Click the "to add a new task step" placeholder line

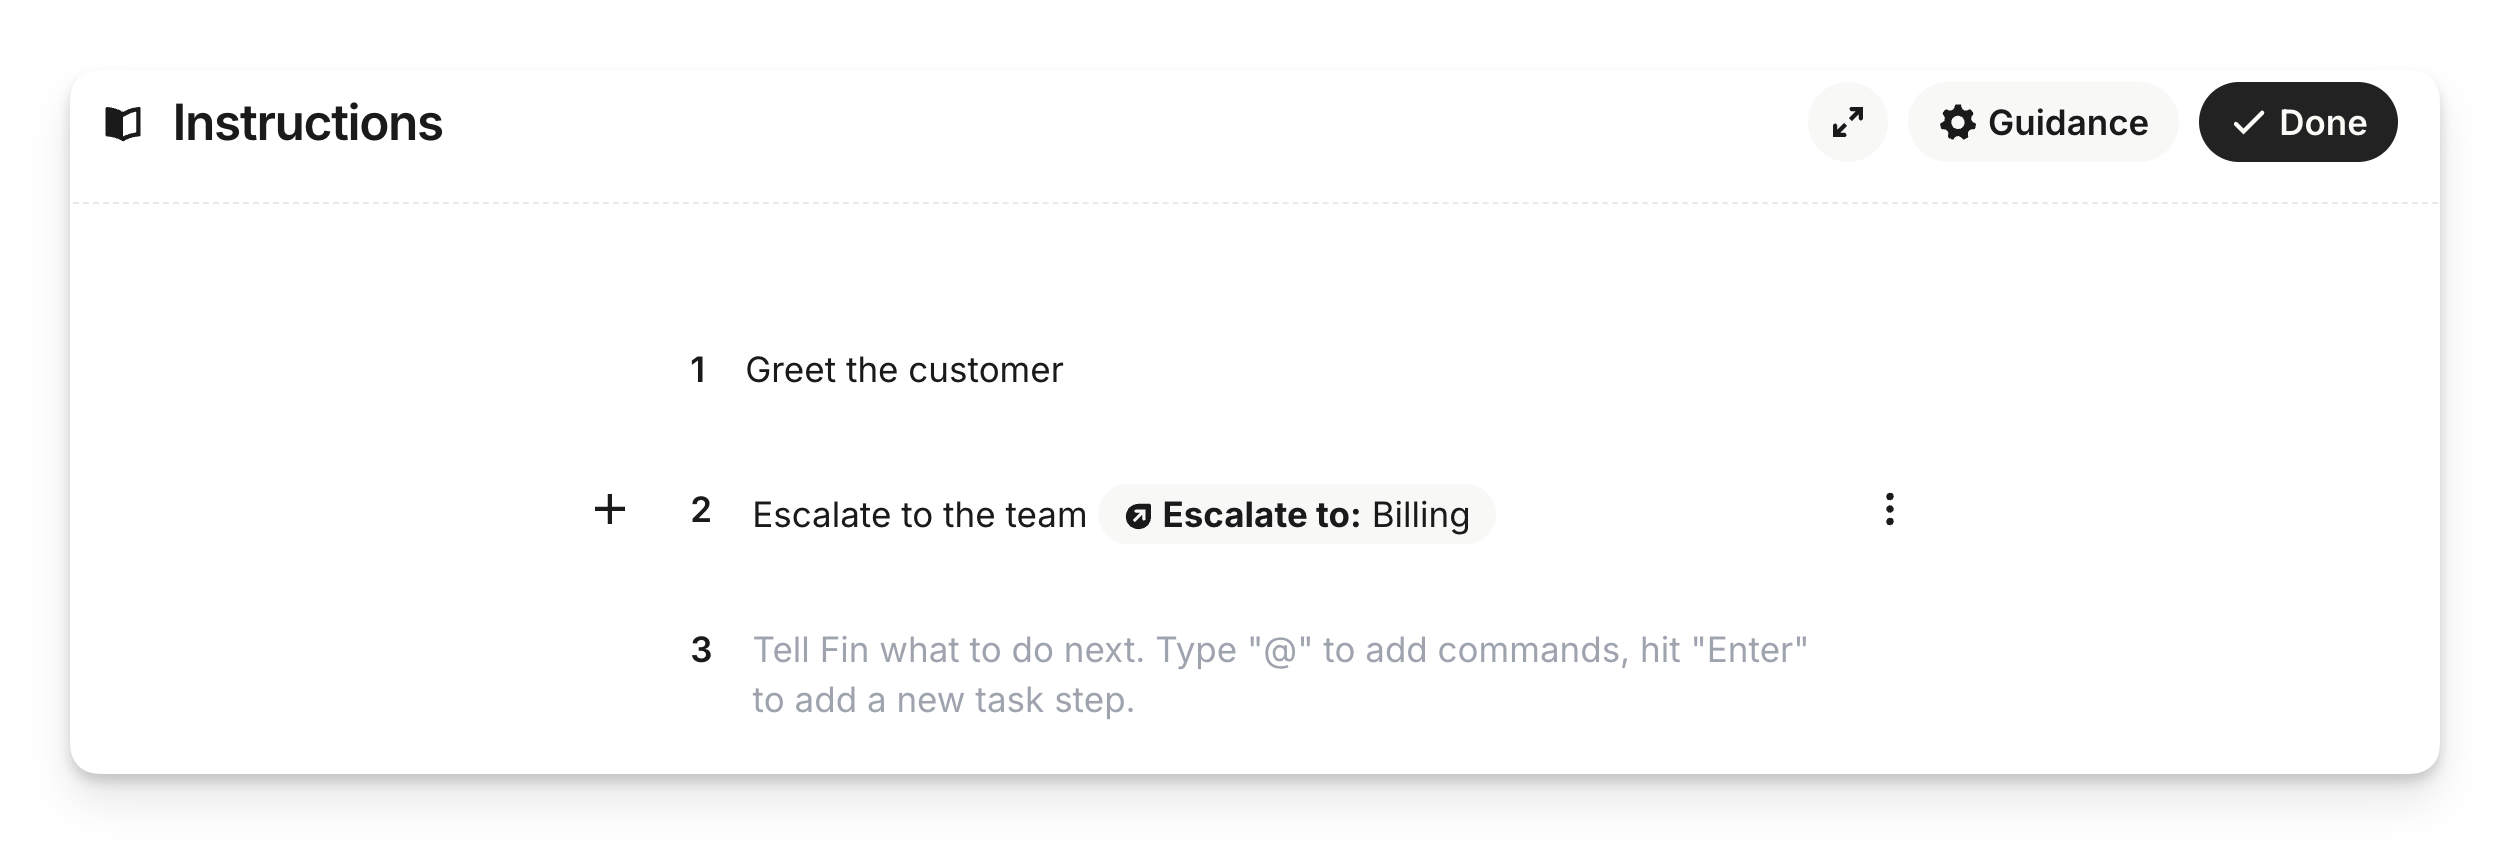(x=943, y=700)
